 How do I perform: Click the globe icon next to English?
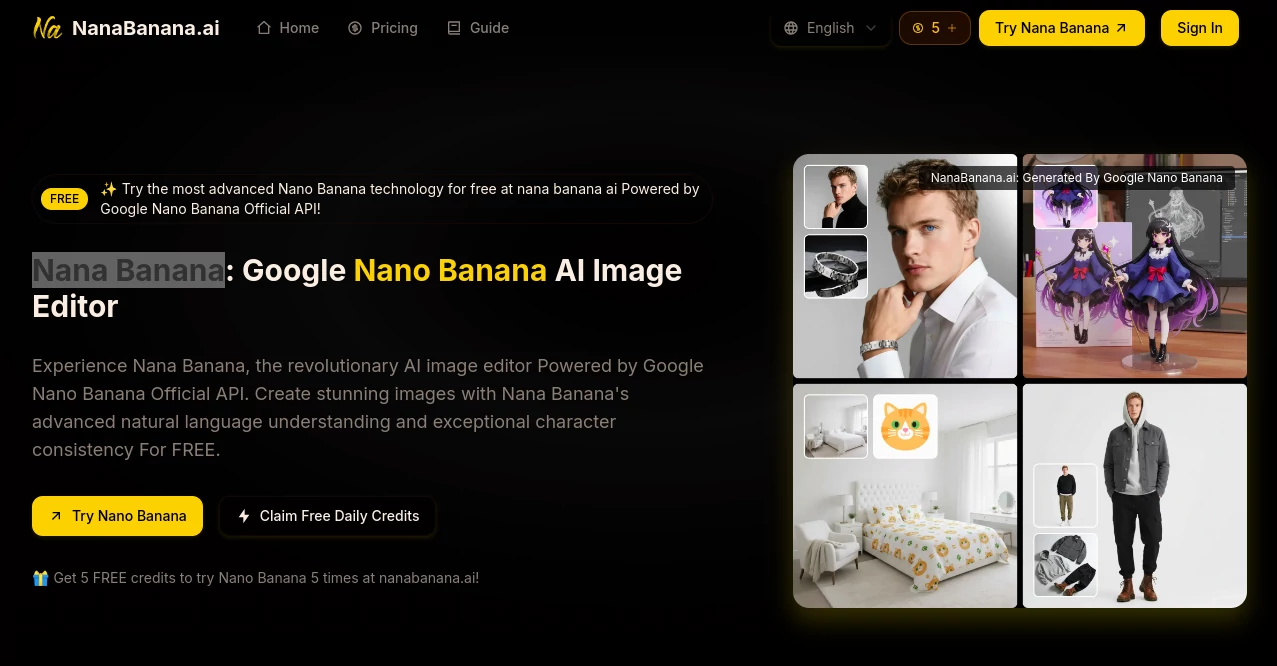[791, 28]
